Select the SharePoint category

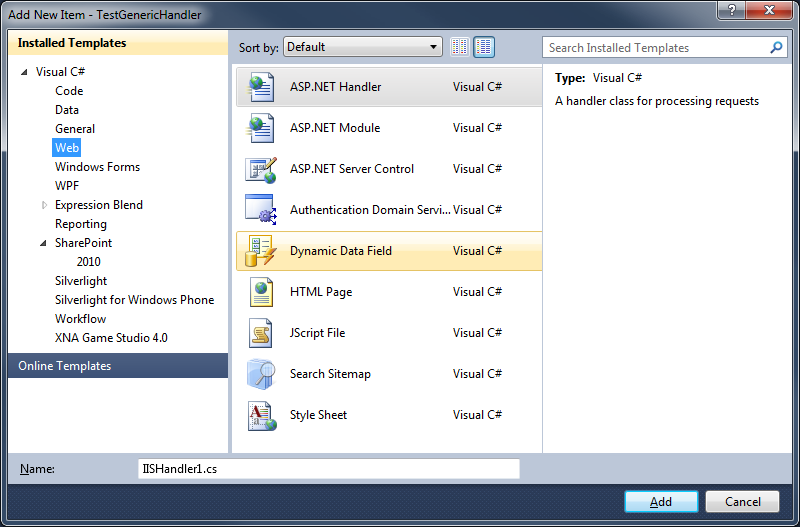pyautogui.click(x=83, y=243)
